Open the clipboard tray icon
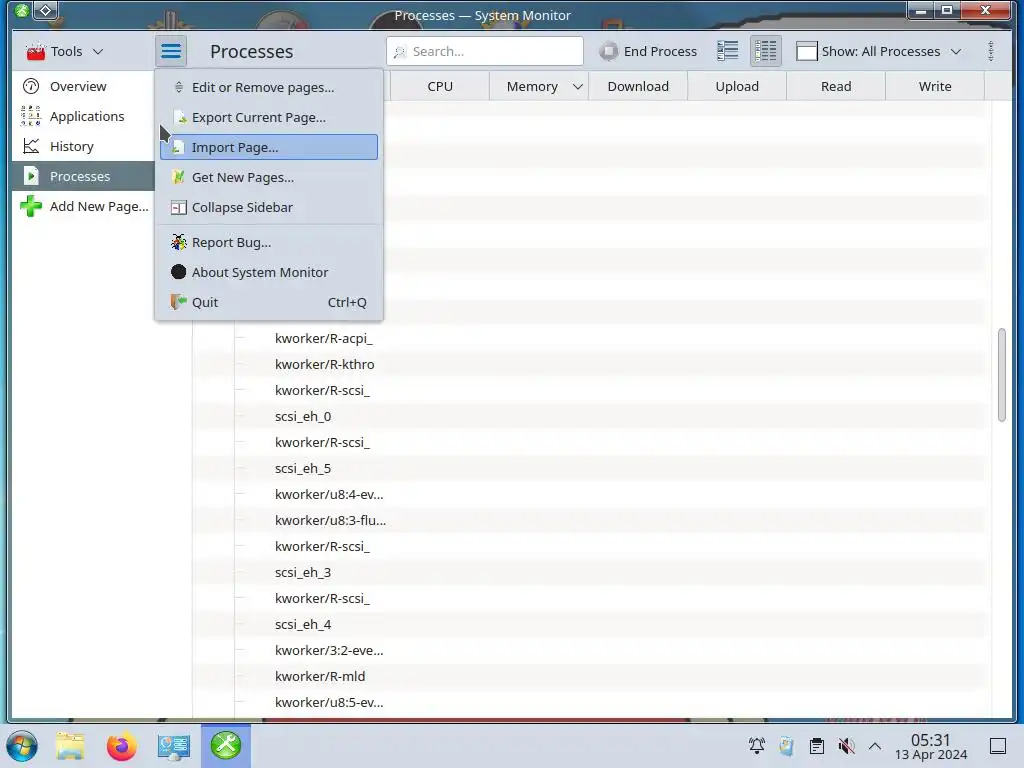This screenshot has height=768, width=1024. (816, 746)
